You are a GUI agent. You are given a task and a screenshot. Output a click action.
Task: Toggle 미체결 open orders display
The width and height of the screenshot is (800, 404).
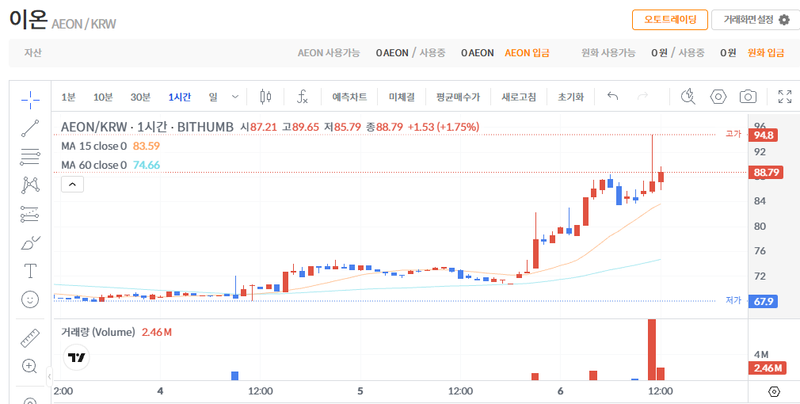[402, 96]
